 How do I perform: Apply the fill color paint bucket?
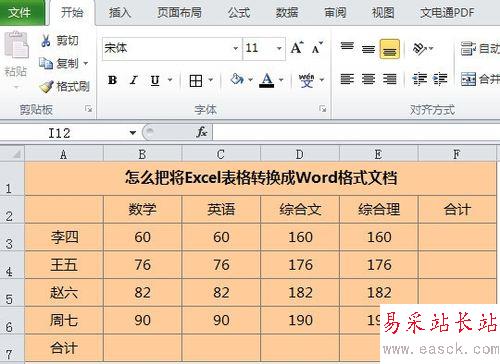click(x=237, y=80)
